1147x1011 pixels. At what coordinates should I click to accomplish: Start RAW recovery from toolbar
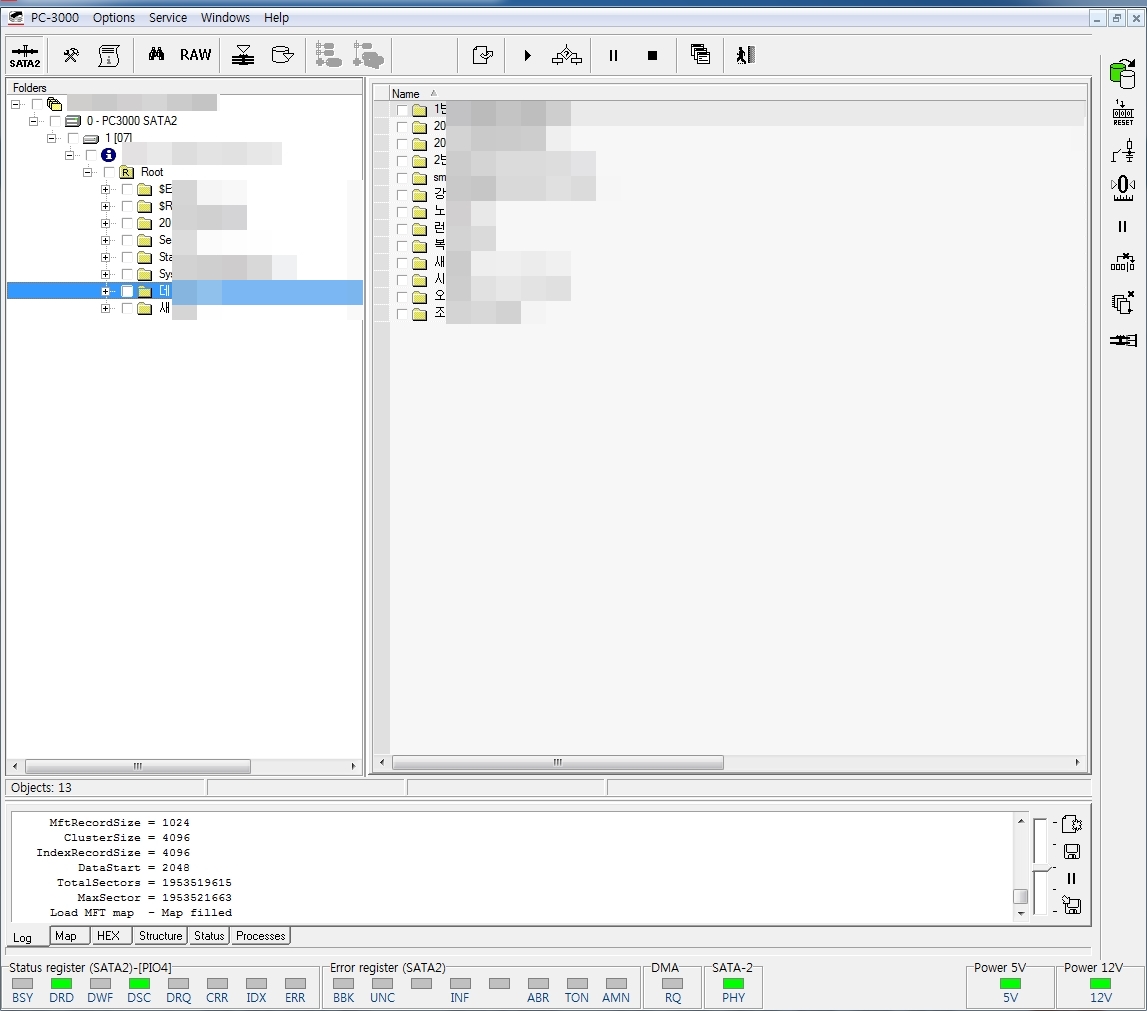click(x=195, y=55)
